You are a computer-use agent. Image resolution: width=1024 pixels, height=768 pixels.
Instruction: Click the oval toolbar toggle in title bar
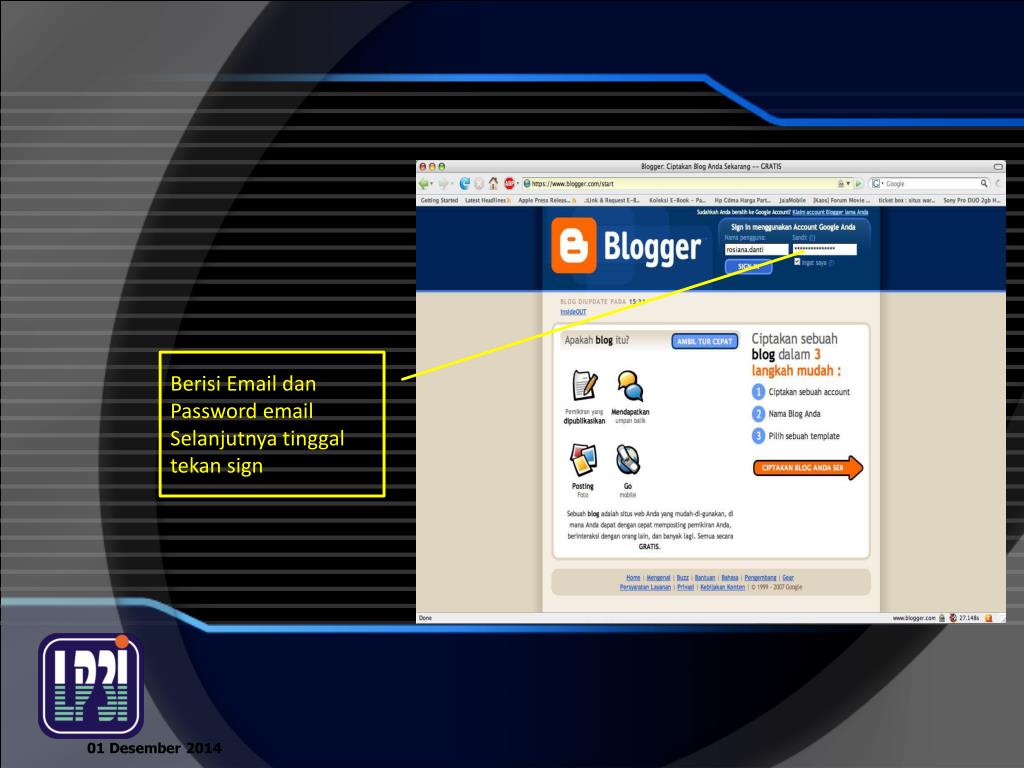(x=998, y=167)
